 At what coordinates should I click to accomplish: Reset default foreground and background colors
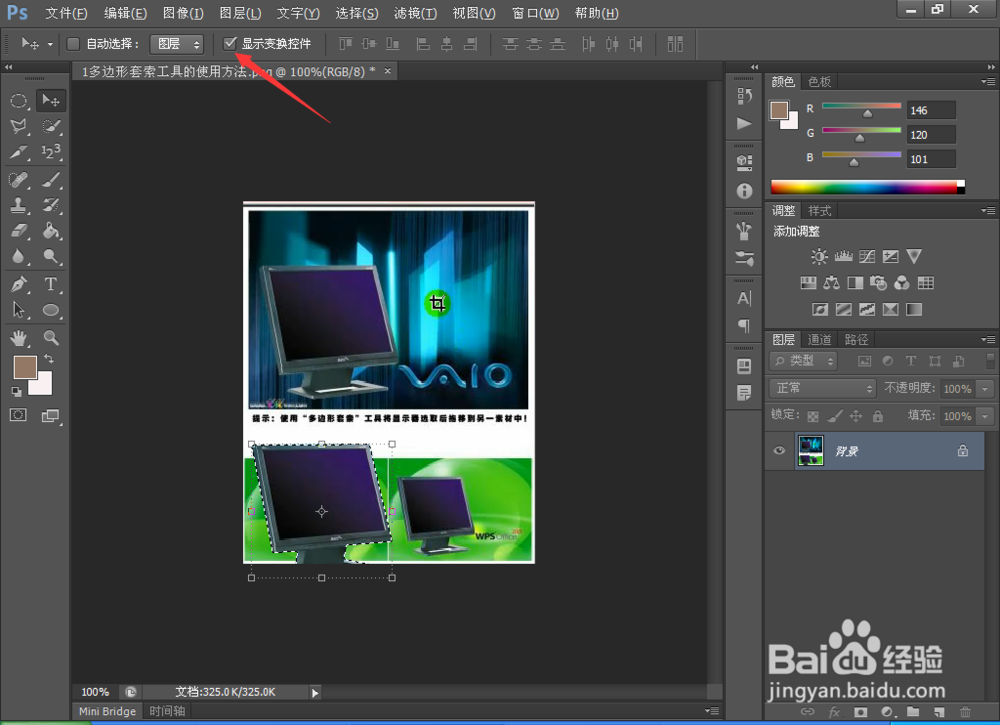coord(16,391)
